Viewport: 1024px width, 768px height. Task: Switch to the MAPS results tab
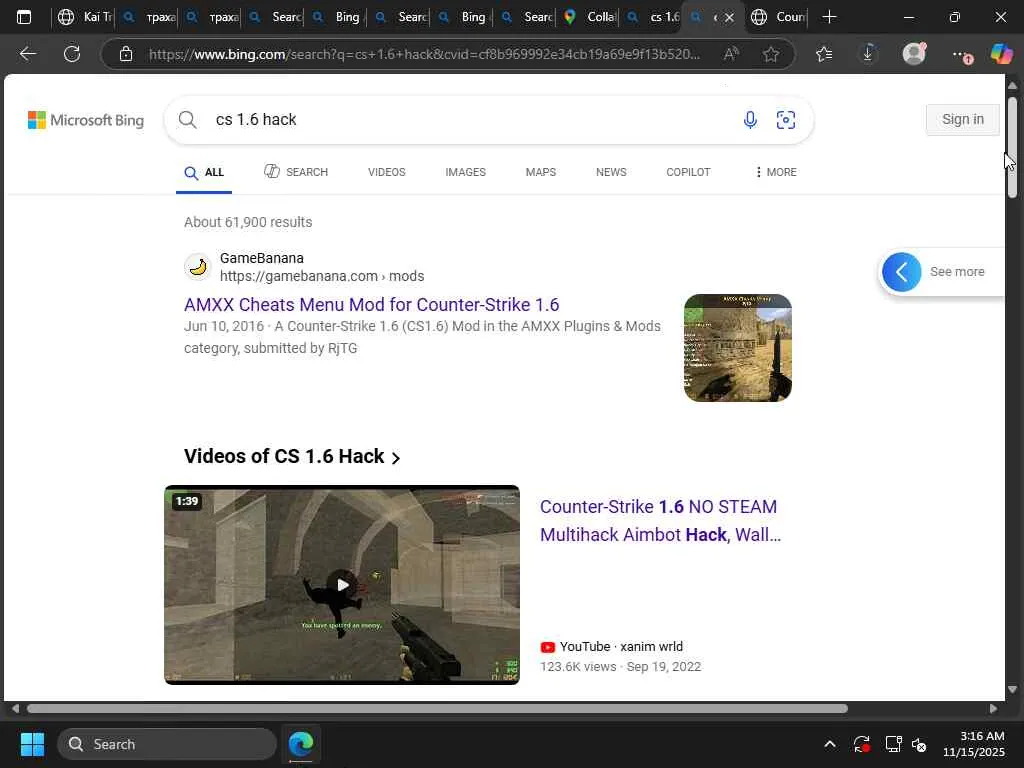coord(541,172)
